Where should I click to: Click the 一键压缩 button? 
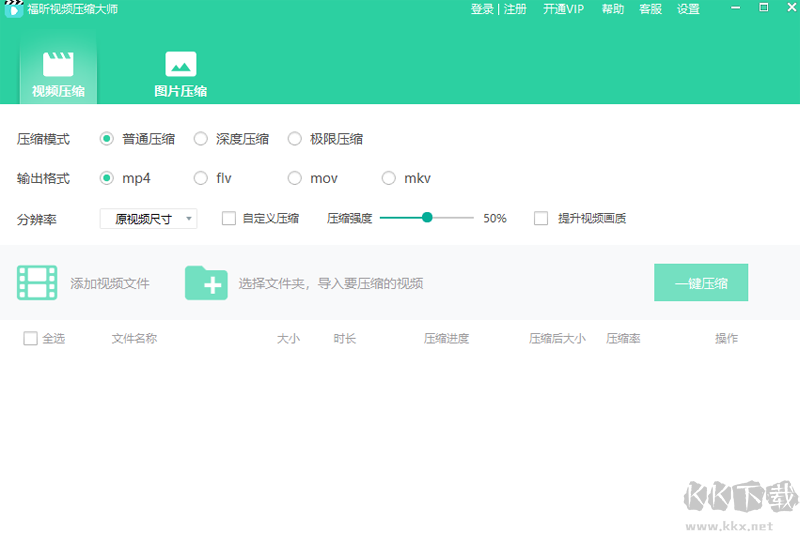click(701, 283)
